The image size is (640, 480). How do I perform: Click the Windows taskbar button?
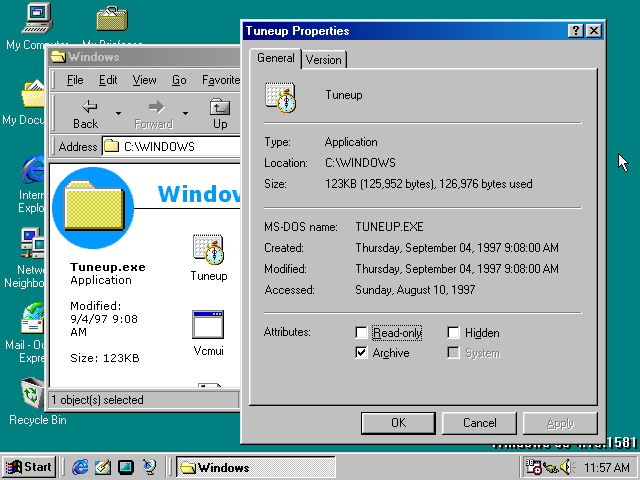[x=256, y=467]
